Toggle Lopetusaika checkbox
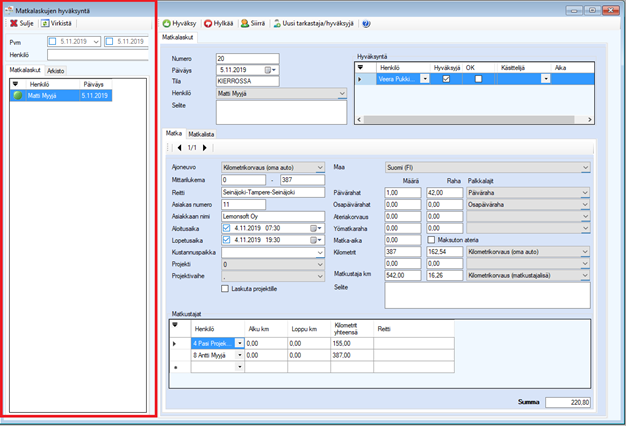Viewport: 626px width, 426px height. [226, 240]
